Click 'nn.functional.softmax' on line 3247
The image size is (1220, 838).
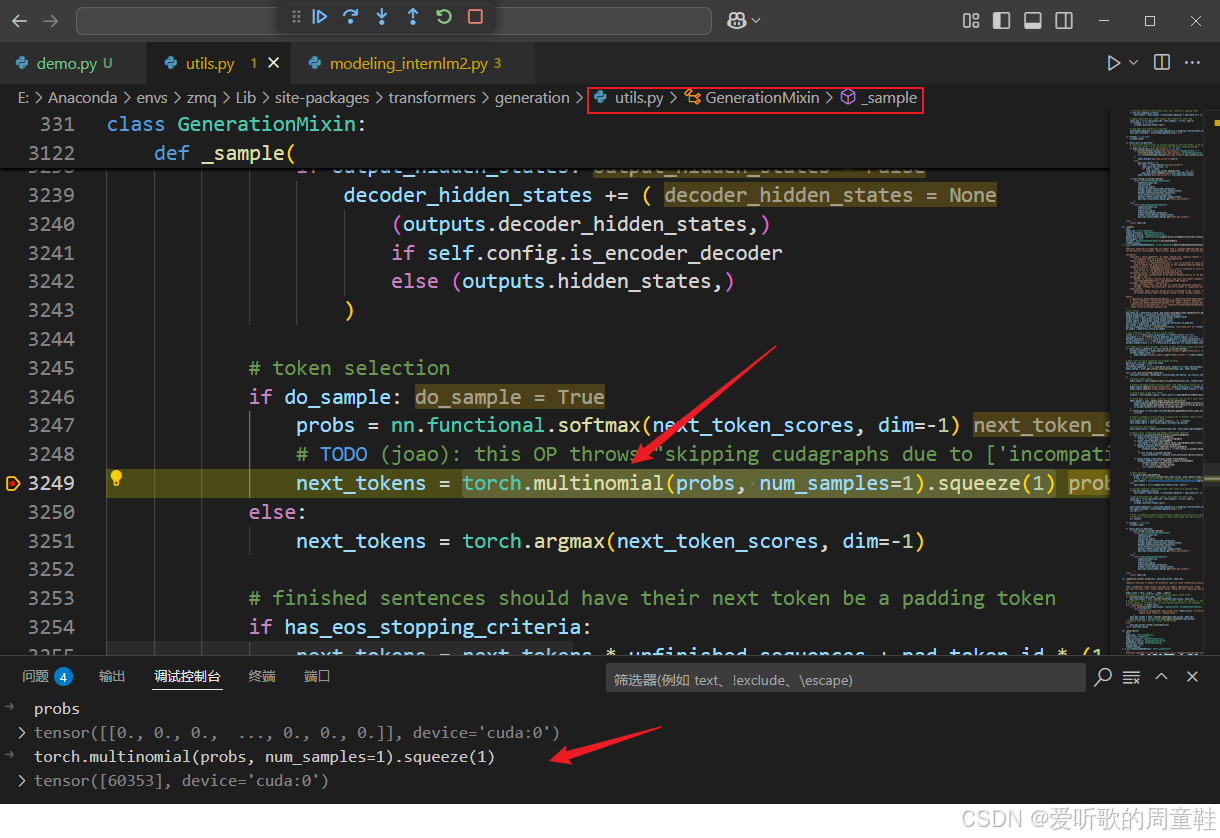[x=516, y=425]
